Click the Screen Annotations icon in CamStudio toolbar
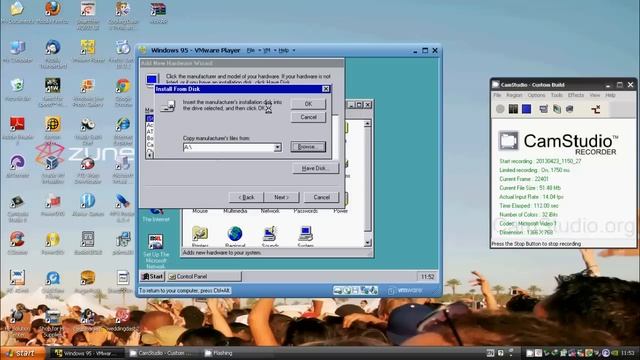This screenshot has height=360, width=640. pyautogui.click(x=557, y=109)
